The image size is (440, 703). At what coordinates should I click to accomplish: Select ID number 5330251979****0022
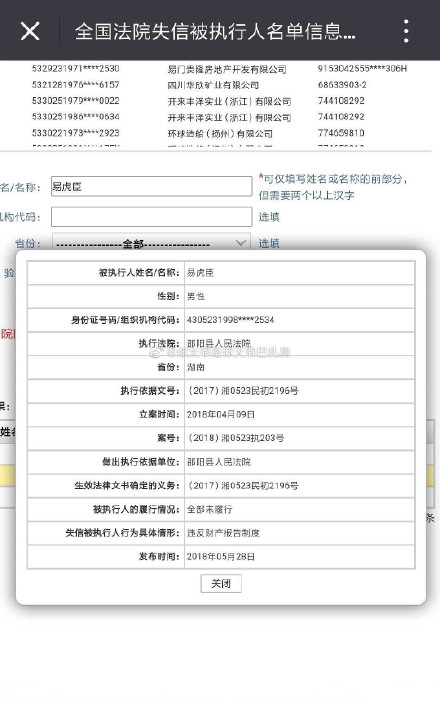(x=75, y=101)
